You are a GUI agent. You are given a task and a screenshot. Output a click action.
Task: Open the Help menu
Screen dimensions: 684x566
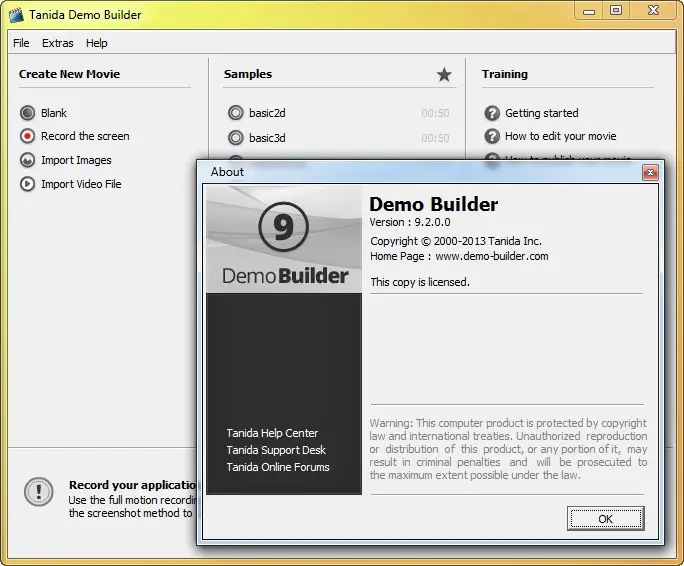coord(96,43)
